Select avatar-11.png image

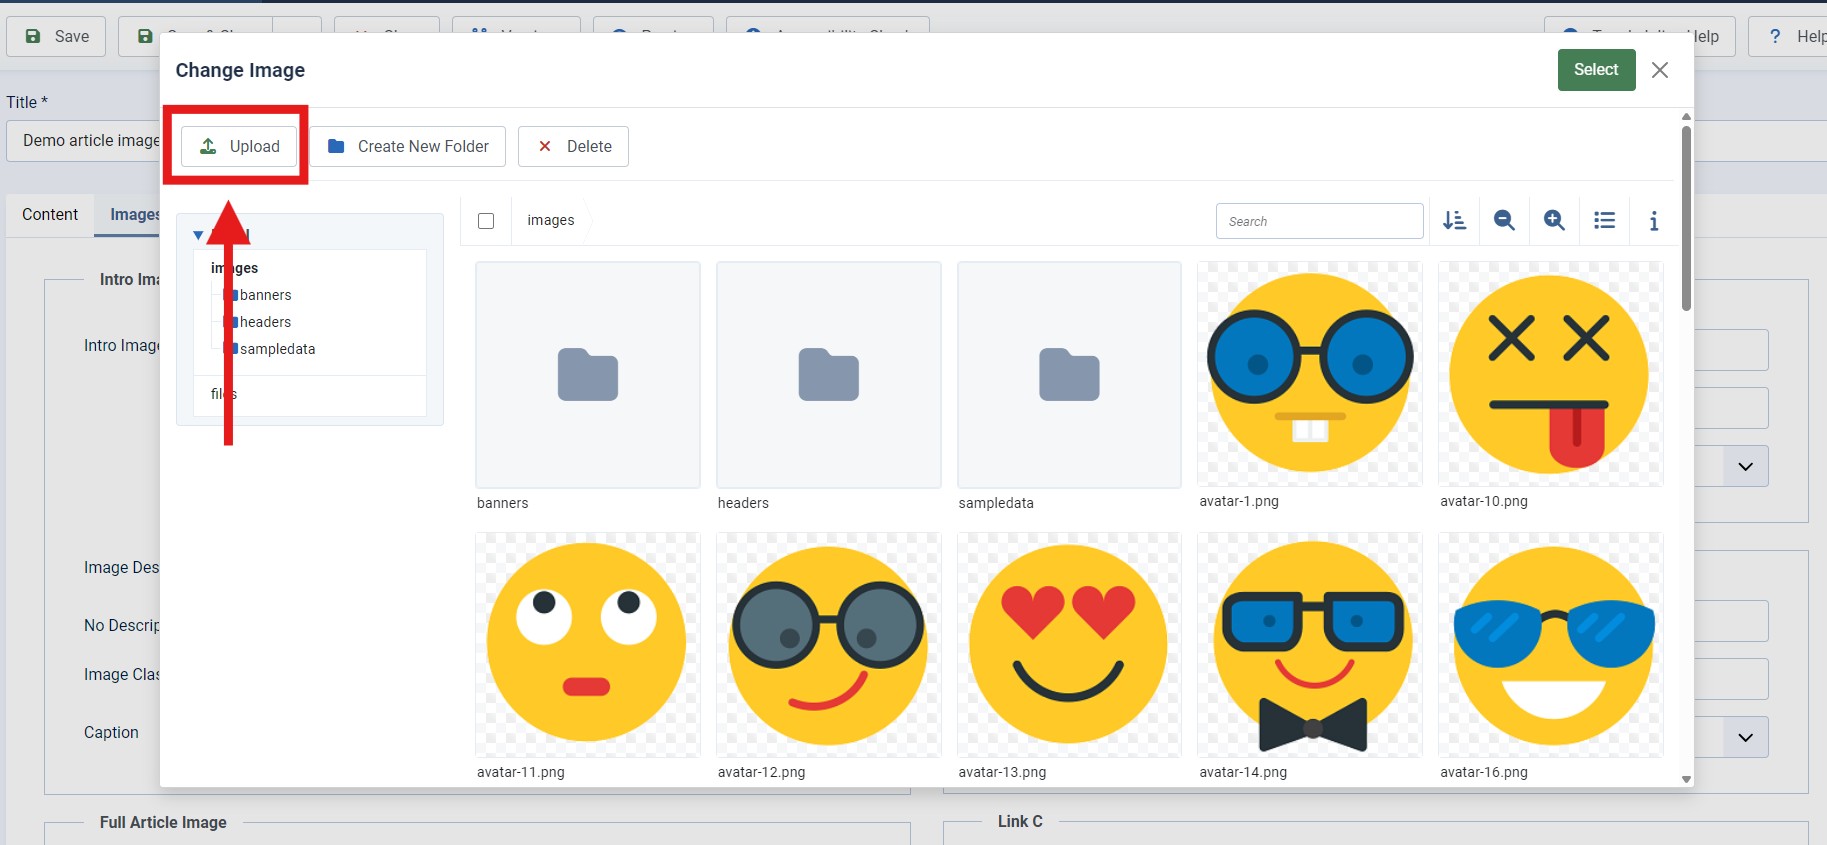(x=588, y=645)
